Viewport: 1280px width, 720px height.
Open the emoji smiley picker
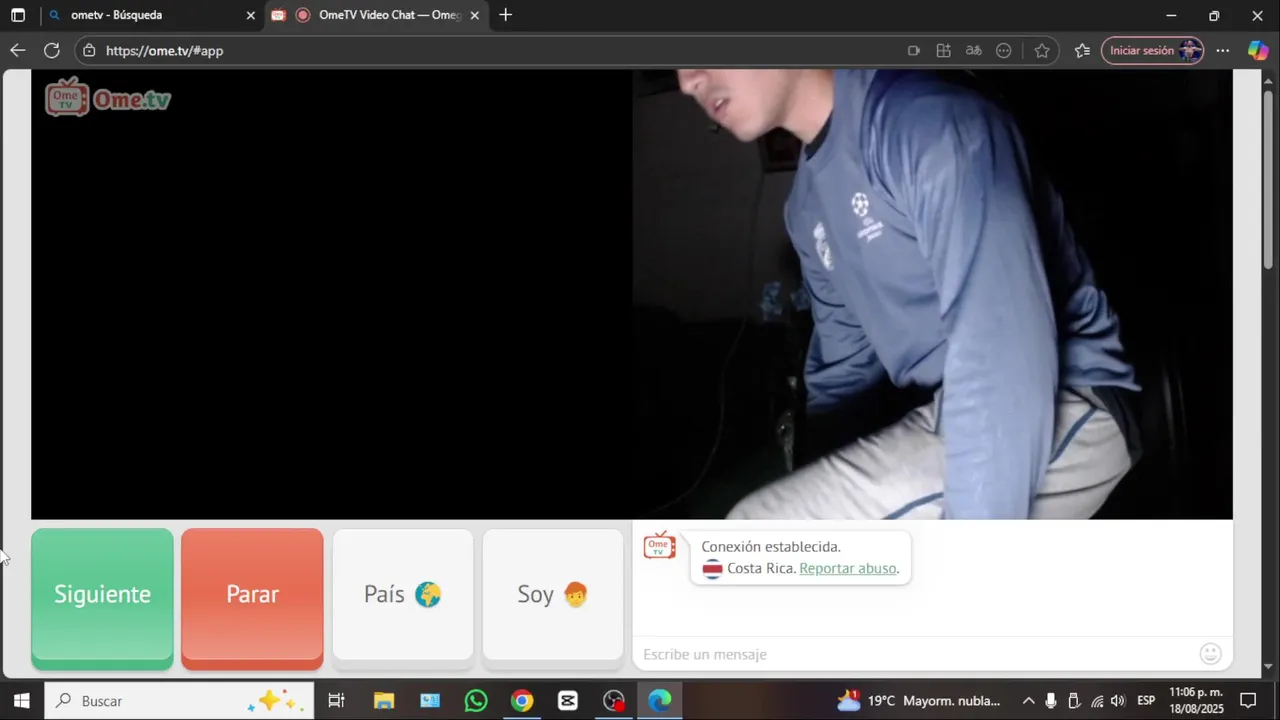click(x=1210, y=654)
